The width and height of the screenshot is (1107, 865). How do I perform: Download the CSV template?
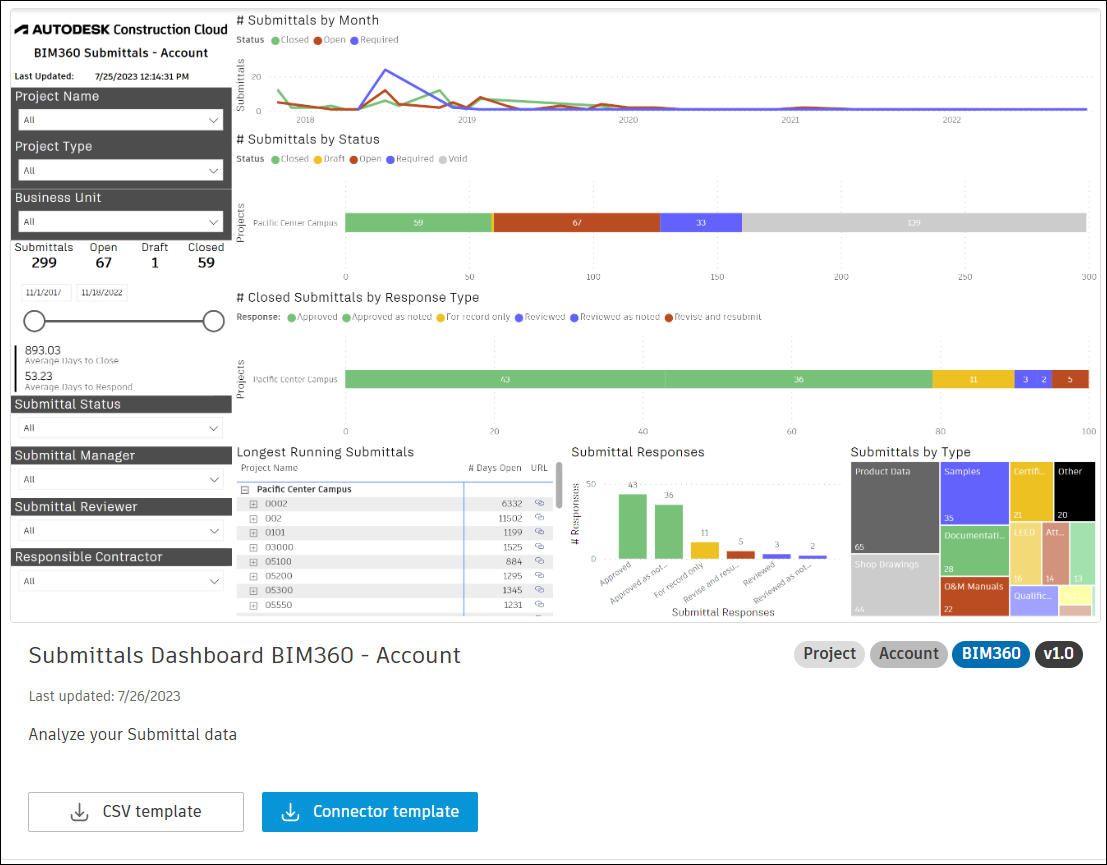click(x=136, y=811)
